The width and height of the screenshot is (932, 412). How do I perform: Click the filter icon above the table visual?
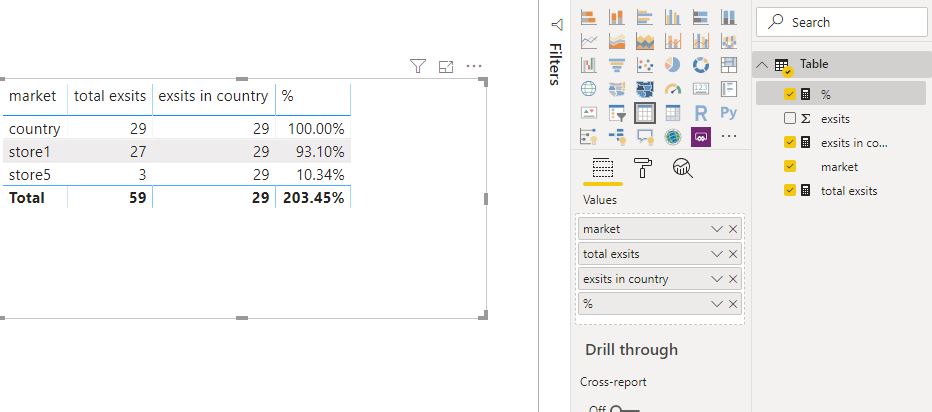pyautogui.click(x=418, y=66)
